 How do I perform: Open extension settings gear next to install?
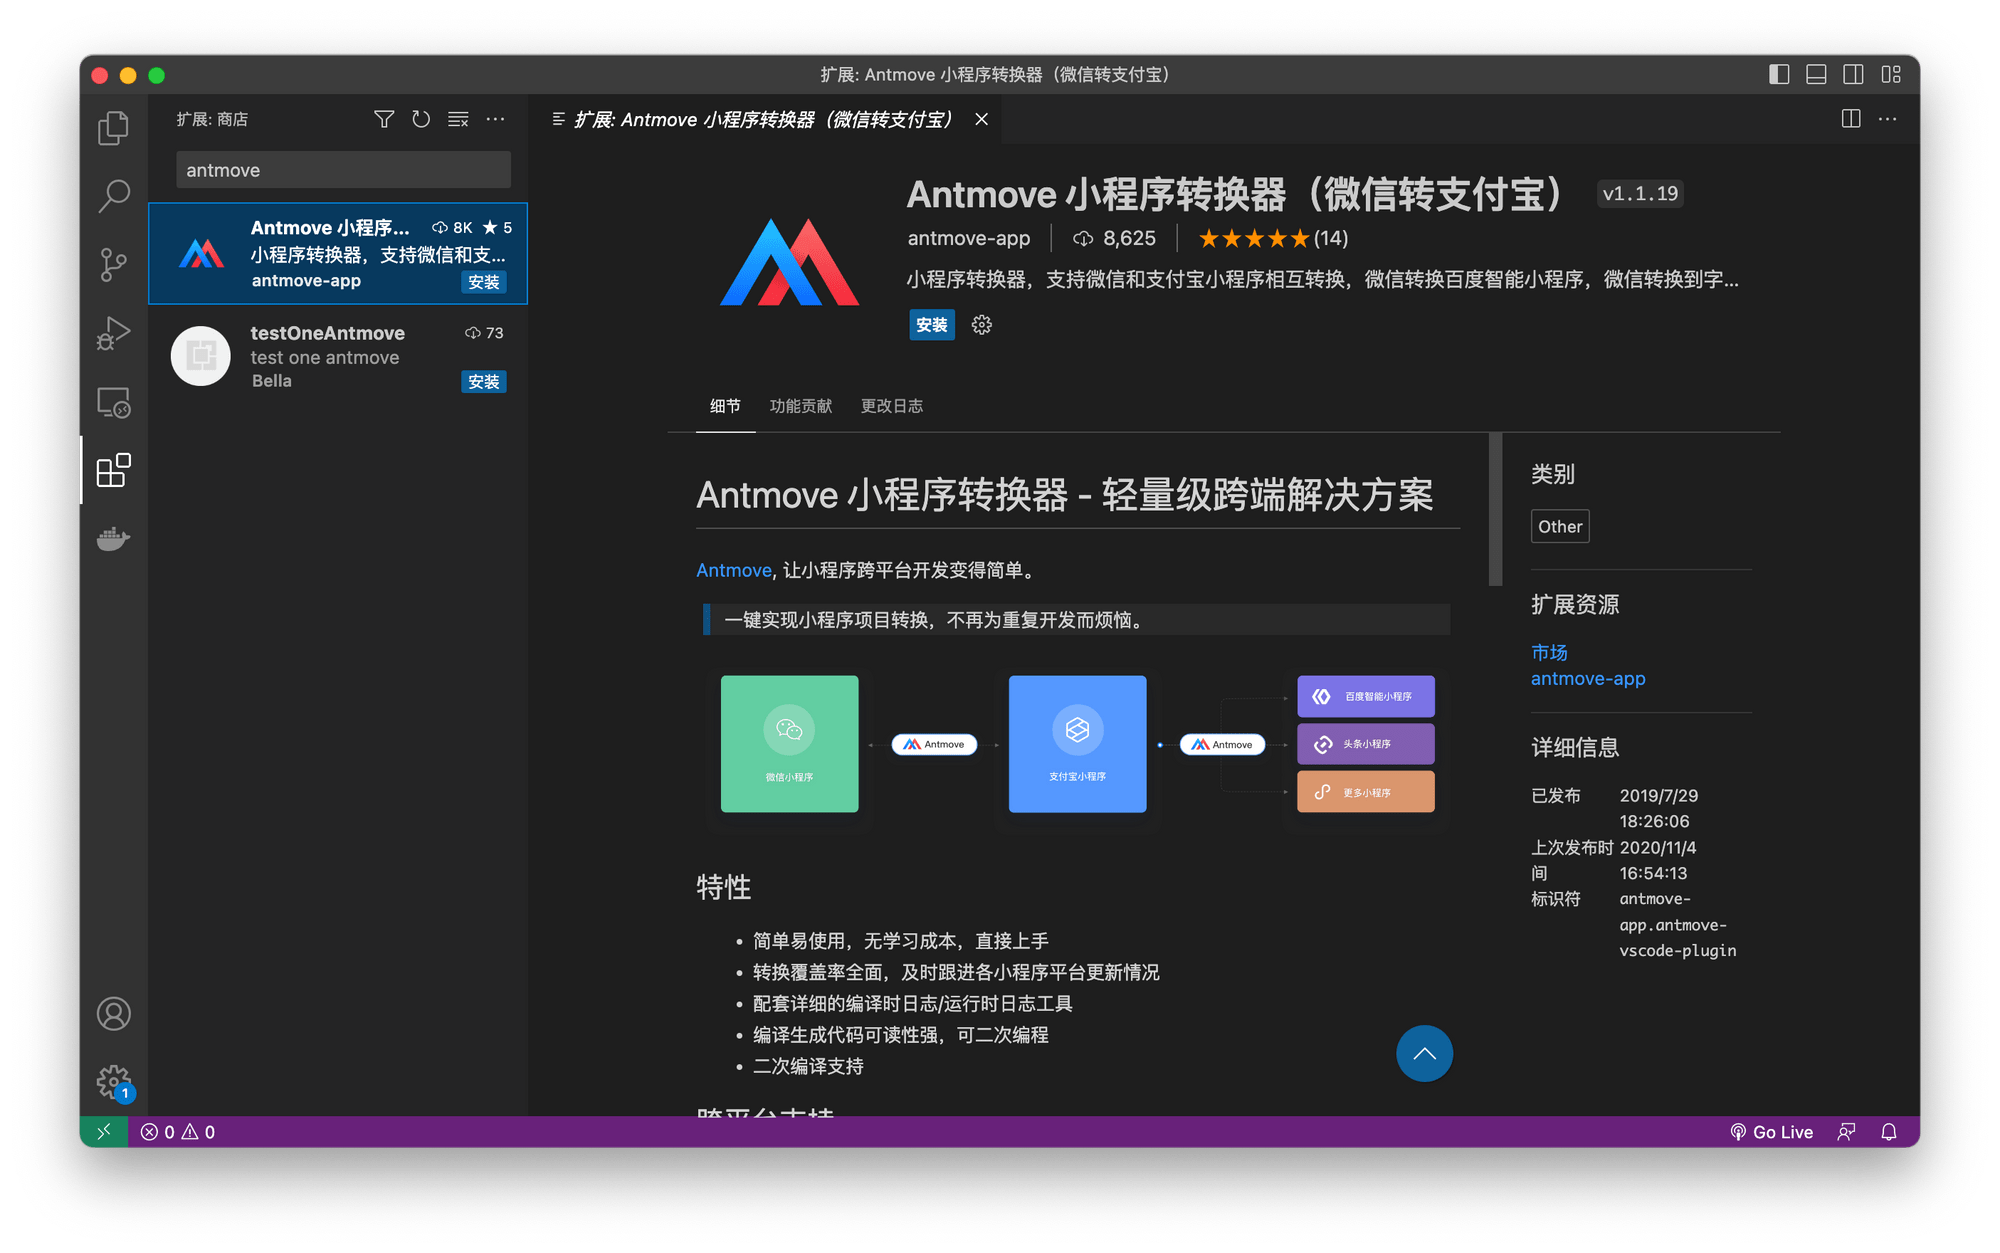point(982,325)
